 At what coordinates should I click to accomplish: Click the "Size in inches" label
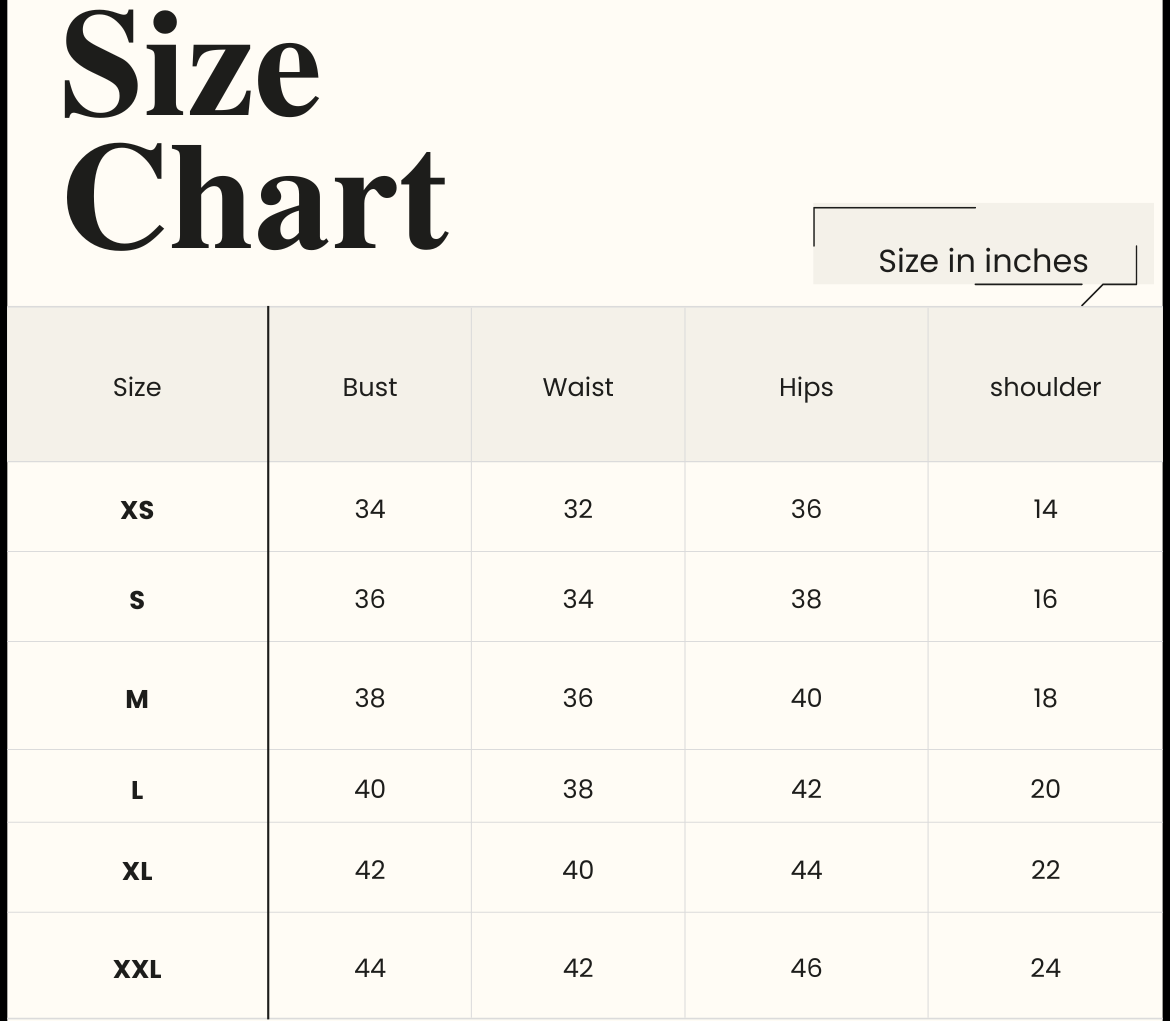click(x=982, y=261)
